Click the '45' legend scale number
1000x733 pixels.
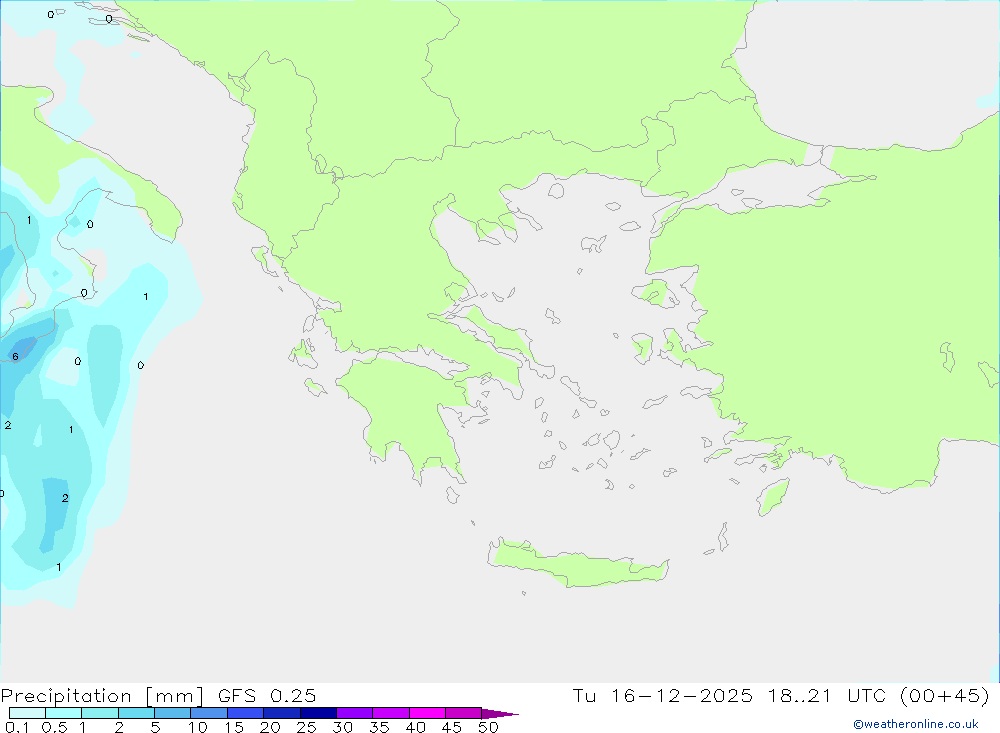pyautogui.click(x=452, y=727)
